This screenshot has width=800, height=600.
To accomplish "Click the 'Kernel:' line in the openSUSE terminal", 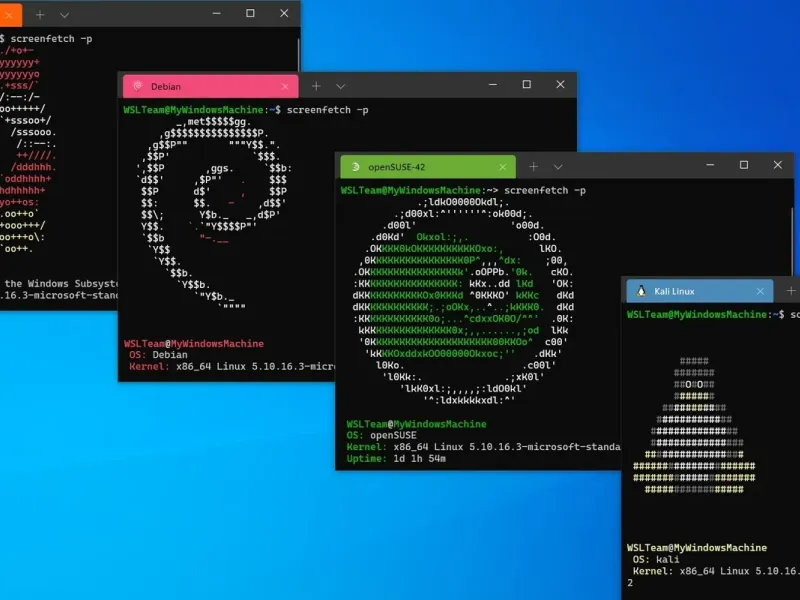I will tap(483, 447).
